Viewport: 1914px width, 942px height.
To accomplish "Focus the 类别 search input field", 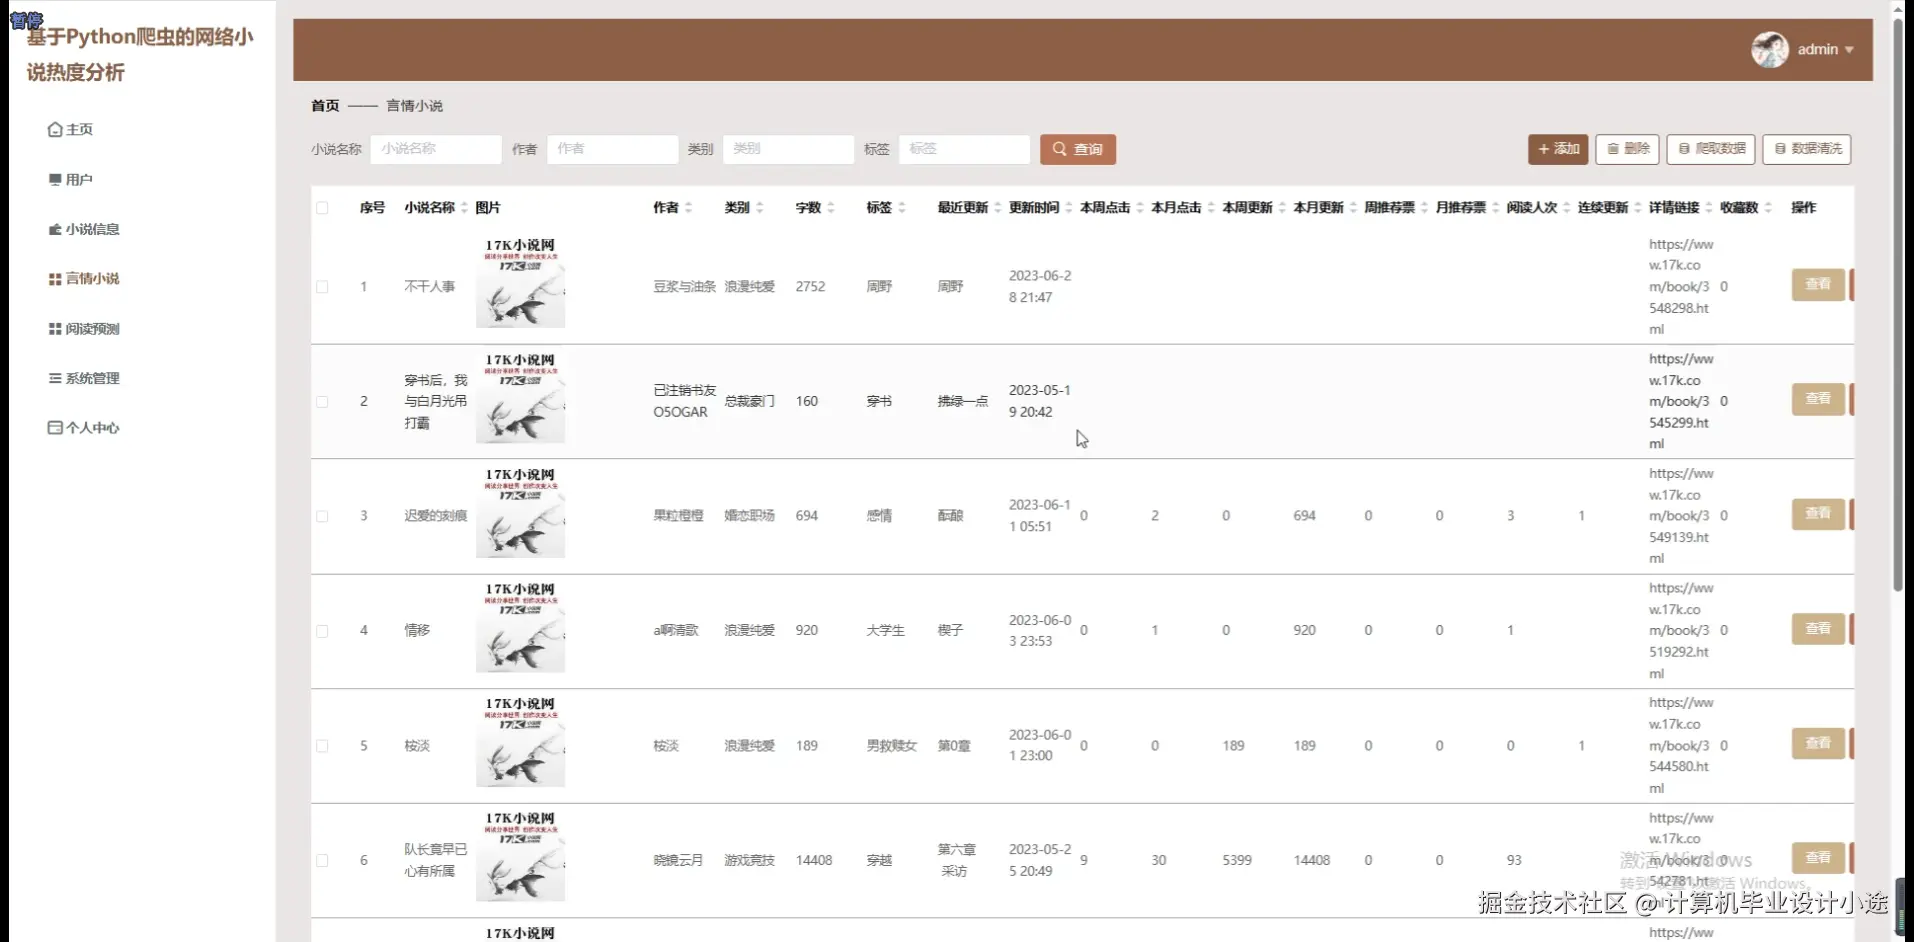I will (788, 149).
